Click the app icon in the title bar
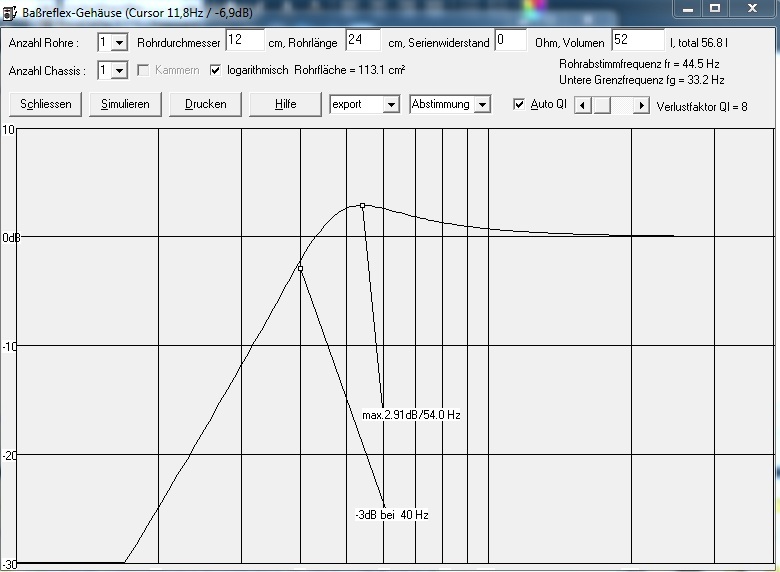780x572 pixels. point(9,12)
